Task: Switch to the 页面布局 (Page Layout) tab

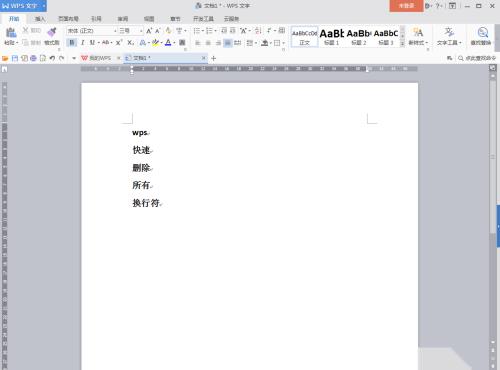Action: [x=68, y=19]
